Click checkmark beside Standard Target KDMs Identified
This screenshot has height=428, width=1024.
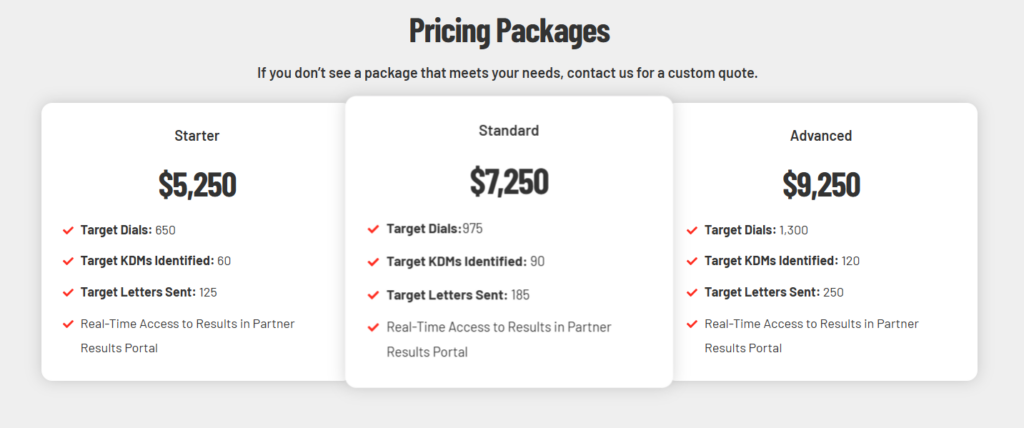[x=373, y=262]
